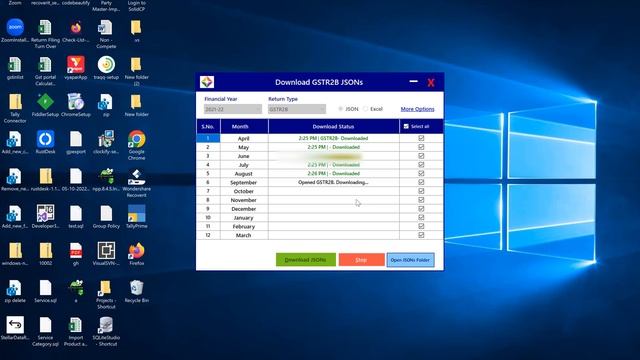The height and width of the screenshot is (360, 640).
Task: Open the Tally Connector zip folder
Action: (x=15, y=102)
